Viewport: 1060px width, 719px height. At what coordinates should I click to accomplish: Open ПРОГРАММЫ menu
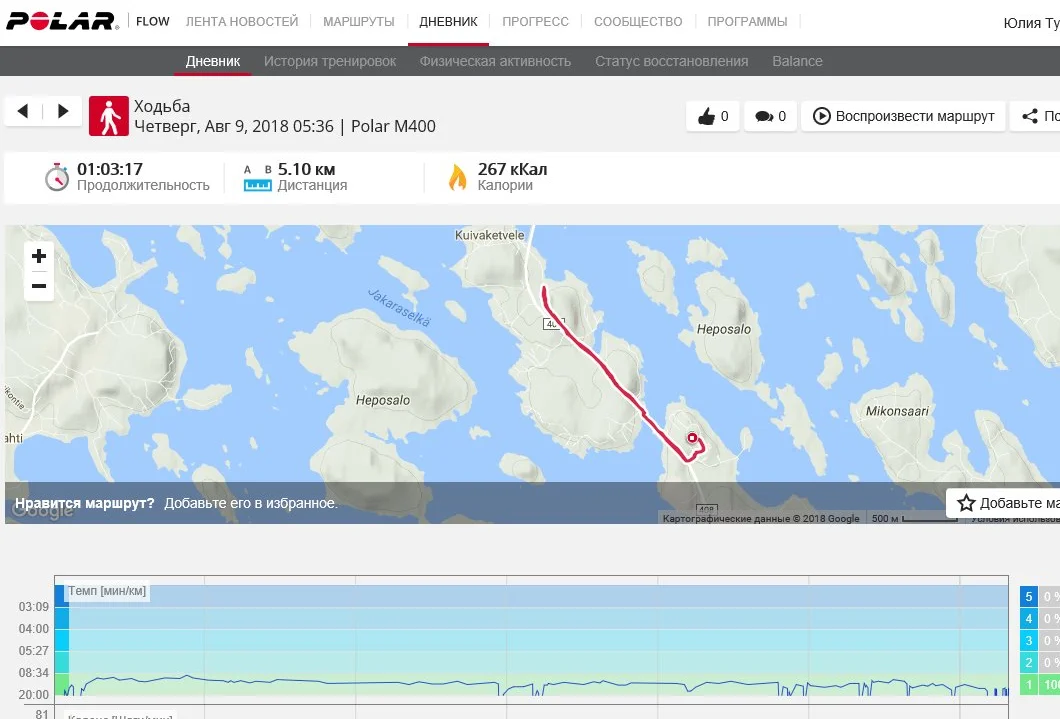coord(747,22)
